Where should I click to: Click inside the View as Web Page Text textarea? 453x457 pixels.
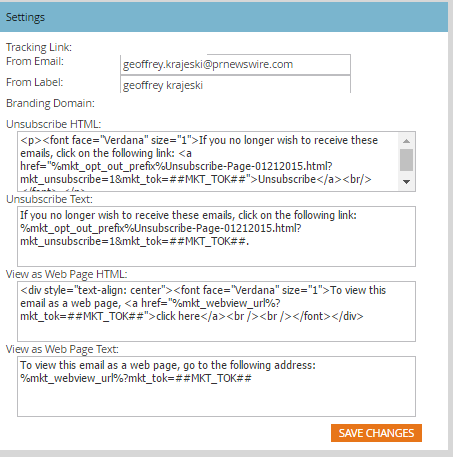[x=216, y=386]
